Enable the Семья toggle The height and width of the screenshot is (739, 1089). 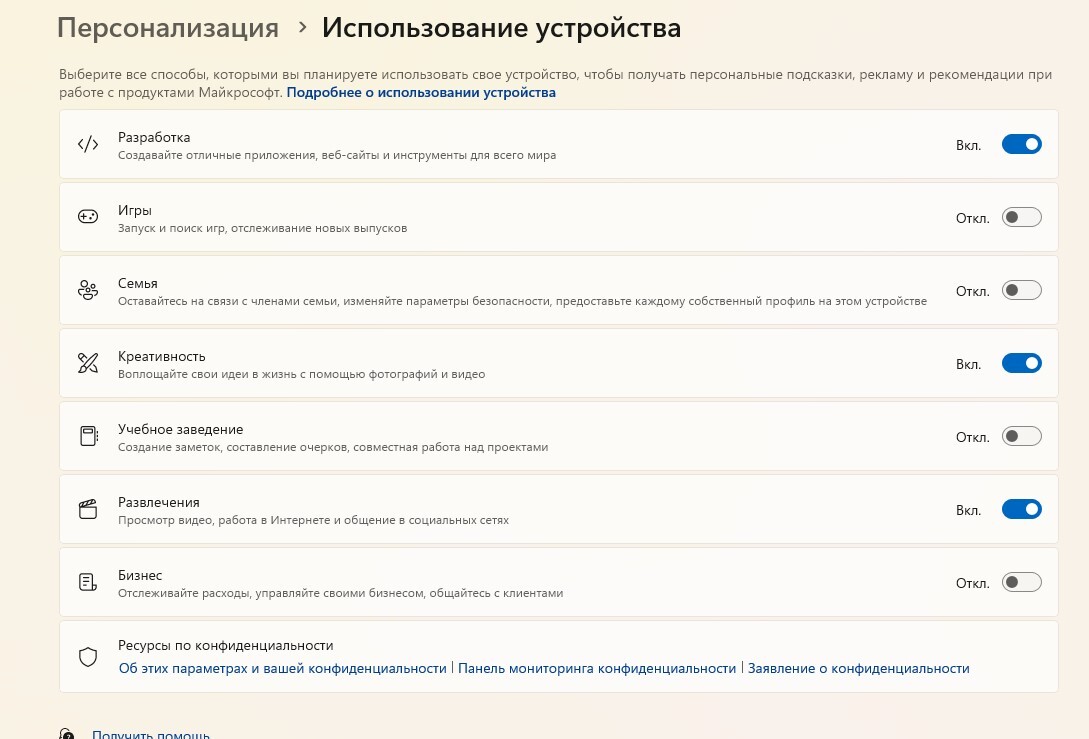pos(1021,290)
